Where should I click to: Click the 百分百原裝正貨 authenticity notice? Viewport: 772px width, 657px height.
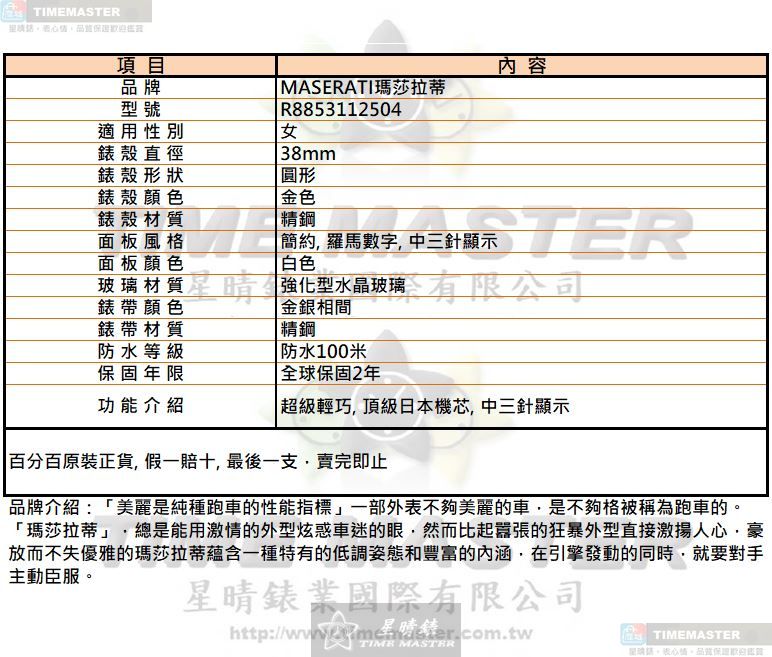click(198, 462)
